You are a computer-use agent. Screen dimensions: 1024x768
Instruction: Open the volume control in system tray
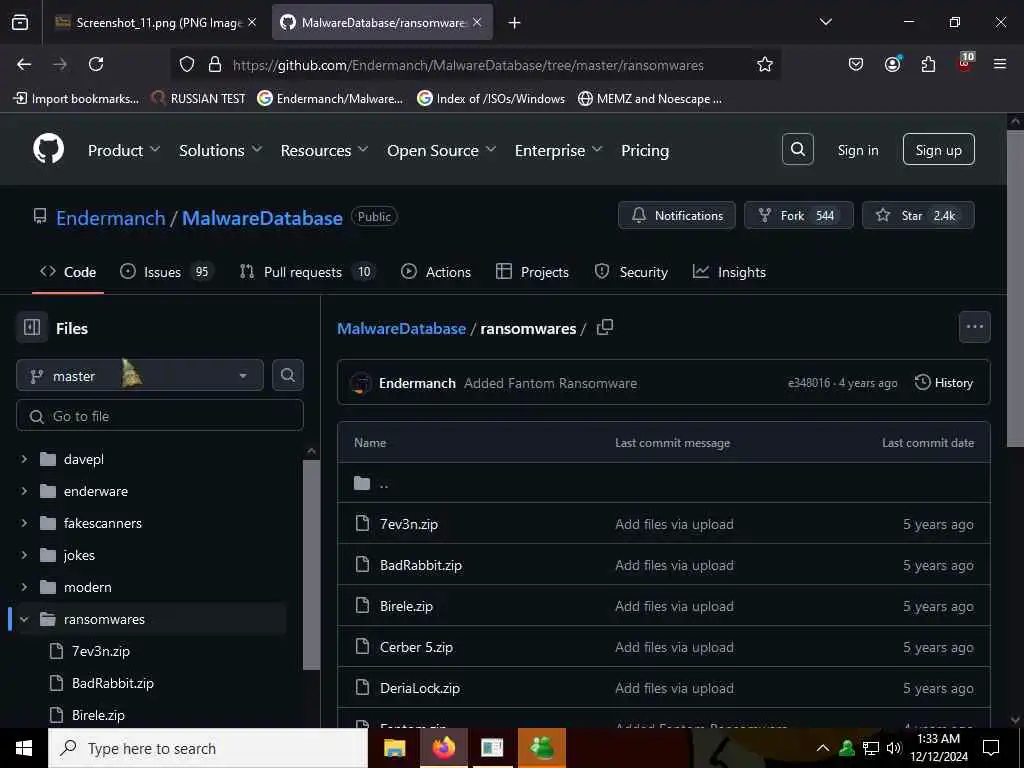point(893,748)
